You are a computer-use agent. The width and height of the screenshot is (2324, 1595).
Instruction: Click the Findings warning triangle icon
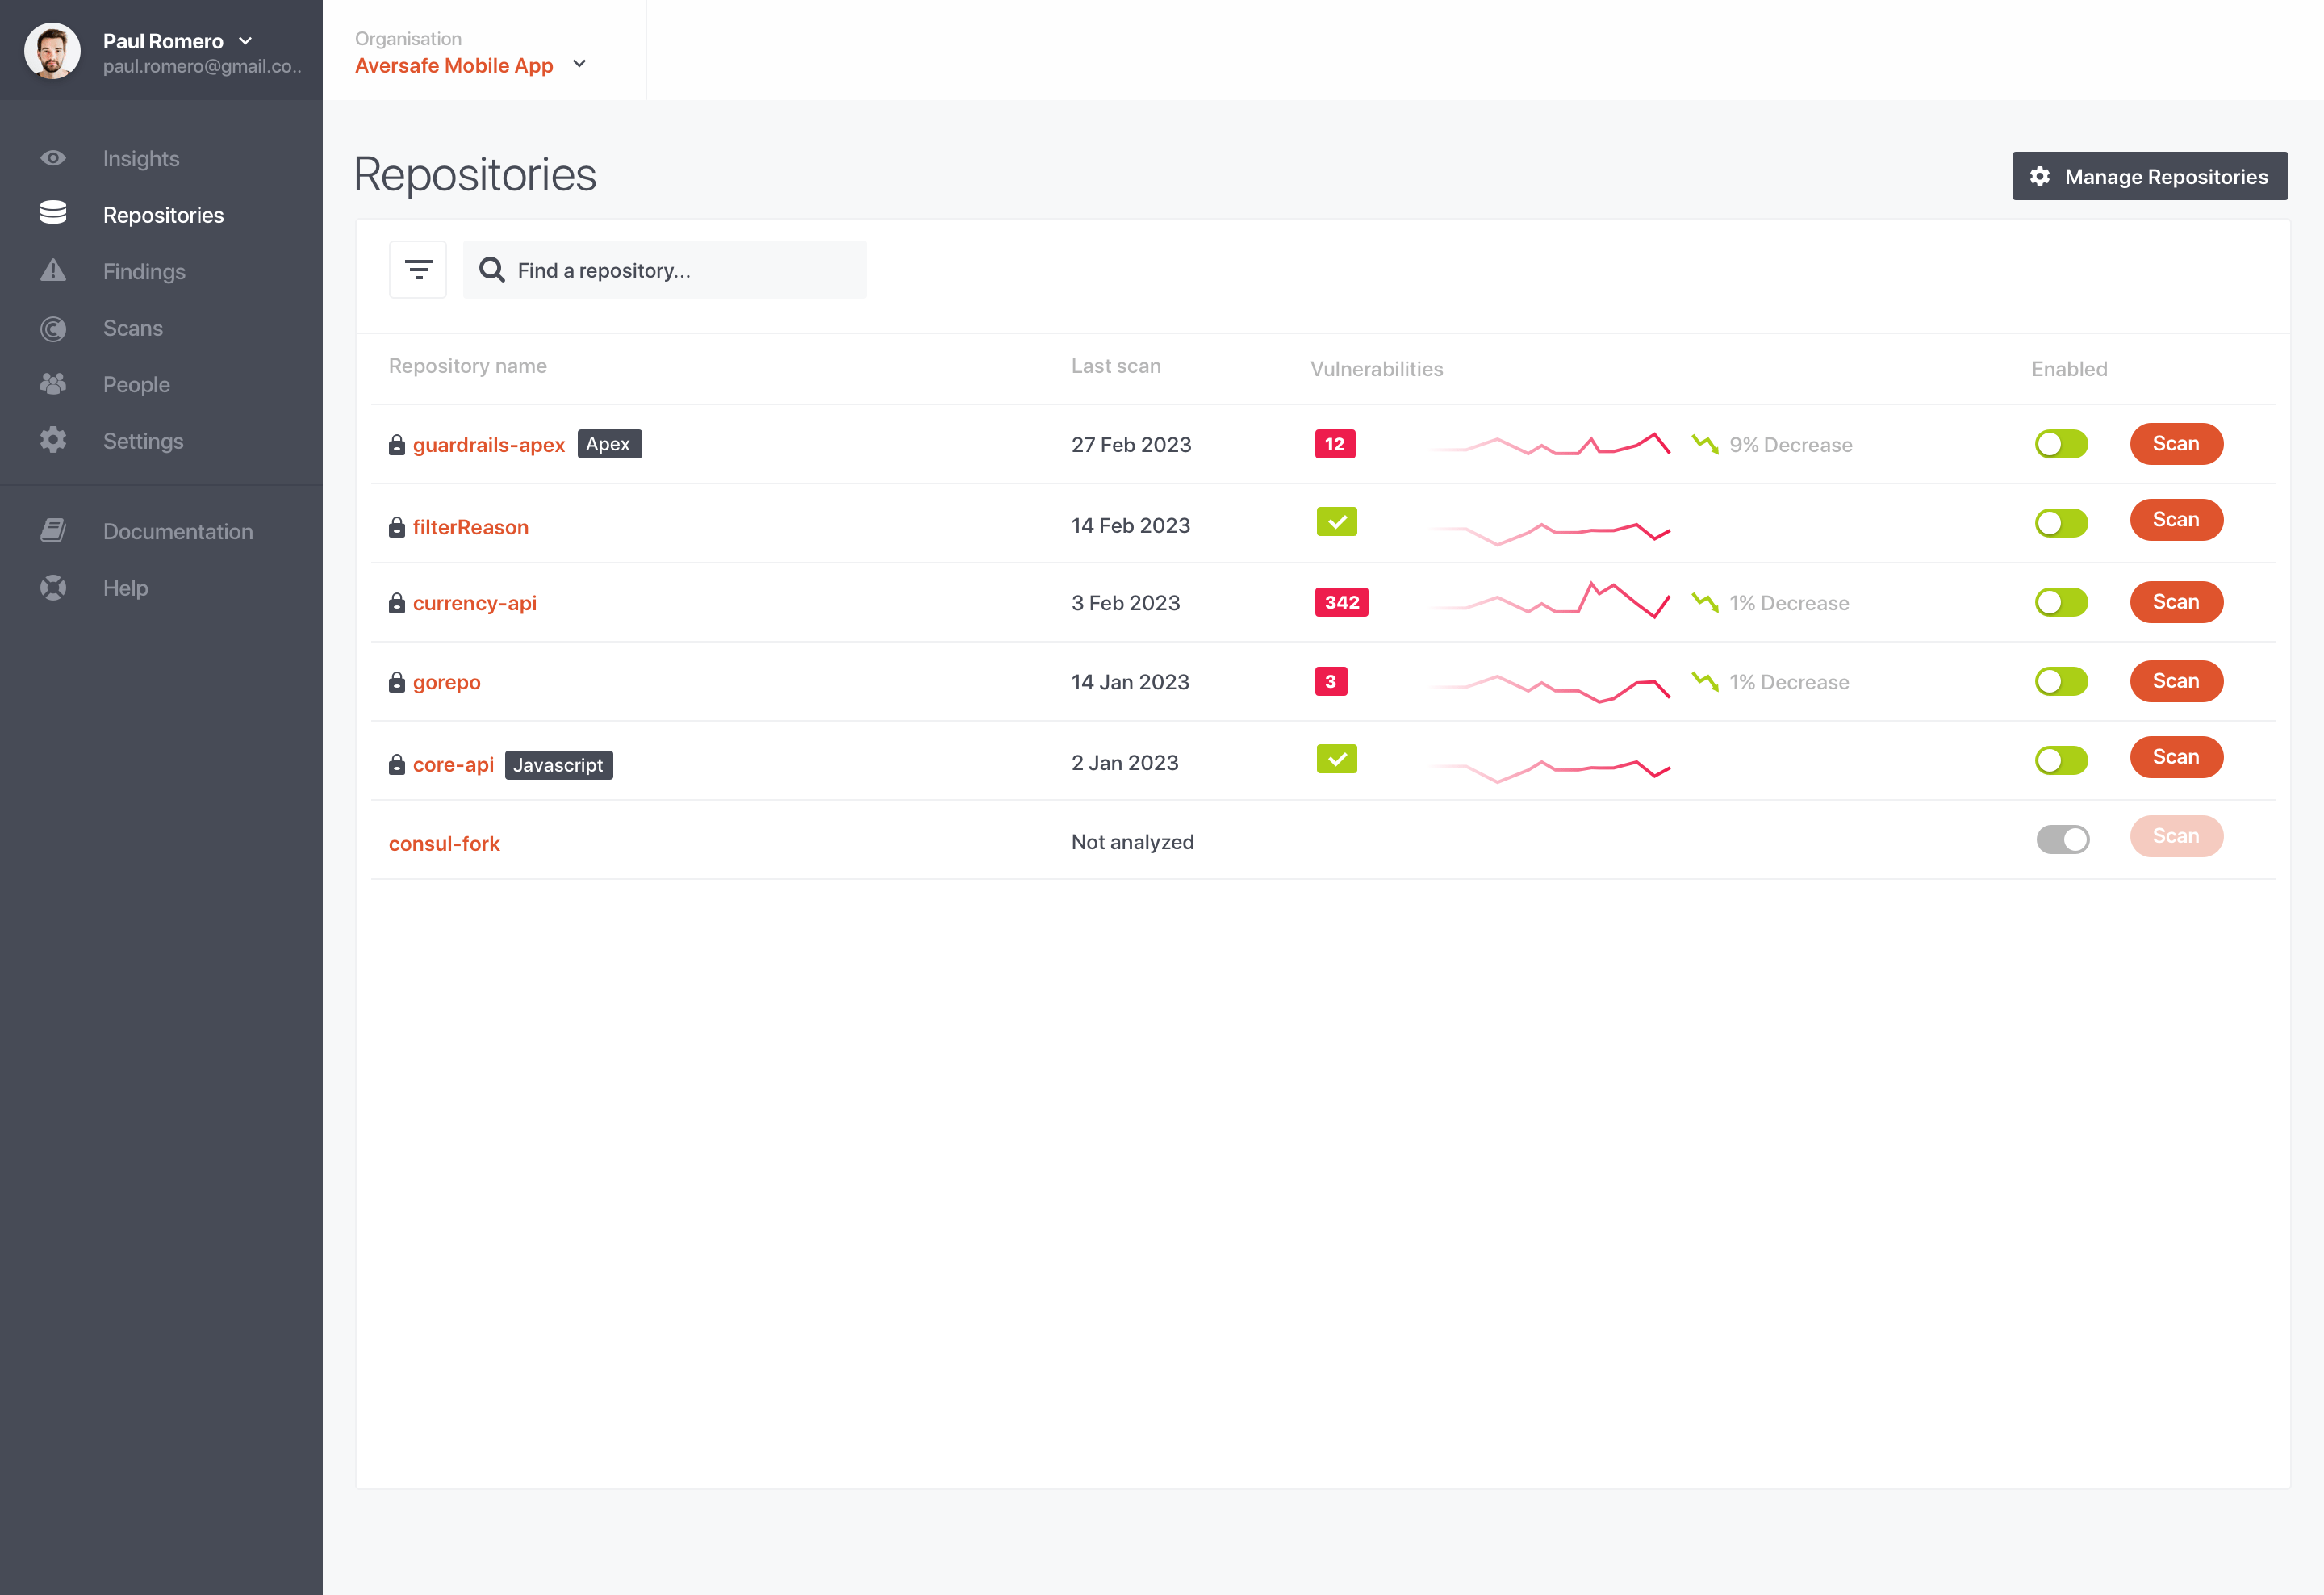[53, 271]
